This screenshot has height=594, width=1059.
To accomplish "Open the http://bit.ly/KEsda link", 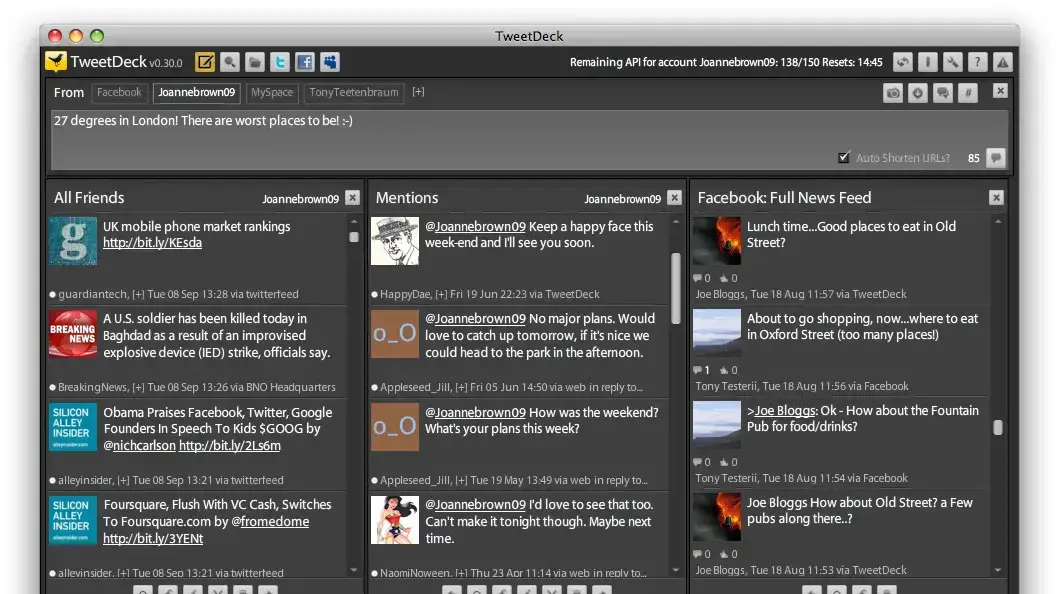I will pyautogui.click(x=152, y=243).
